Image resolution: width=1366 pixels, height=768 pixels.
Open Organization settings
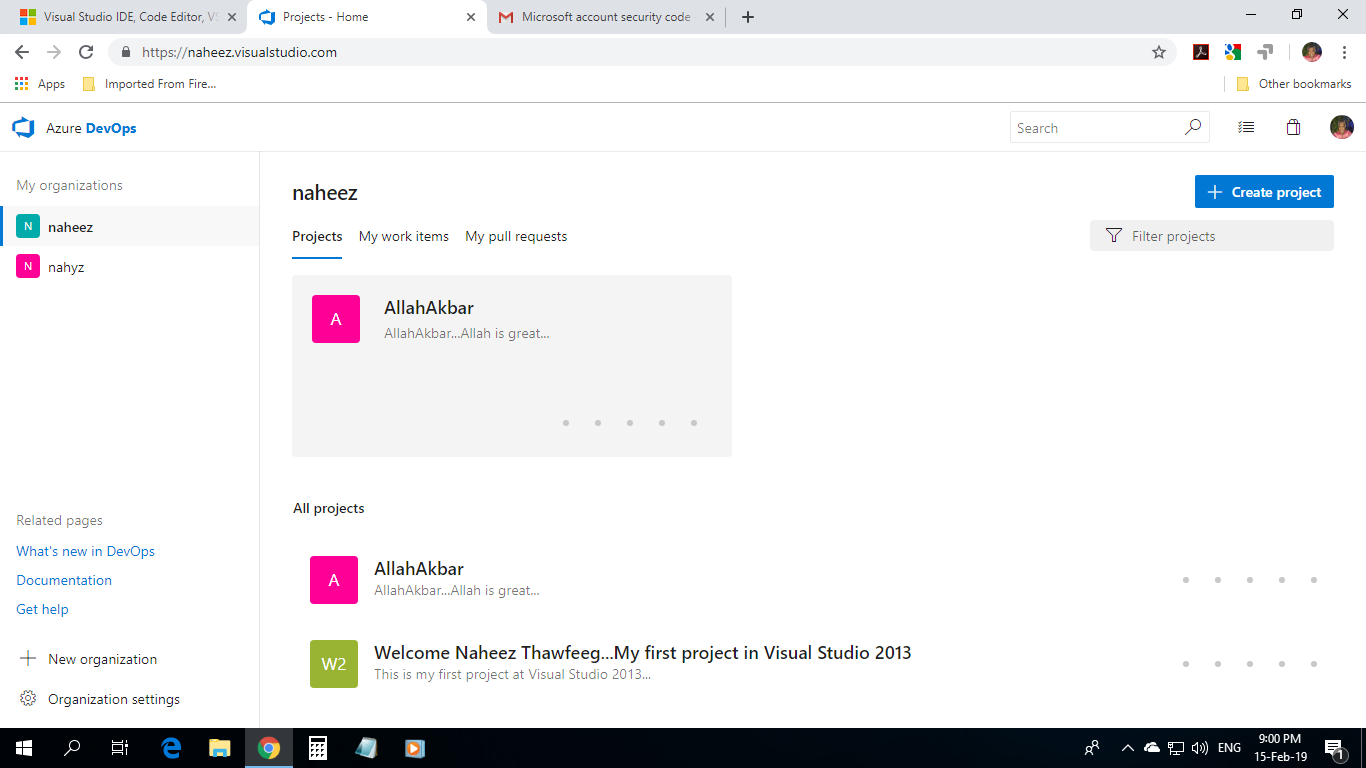point(114,699)
